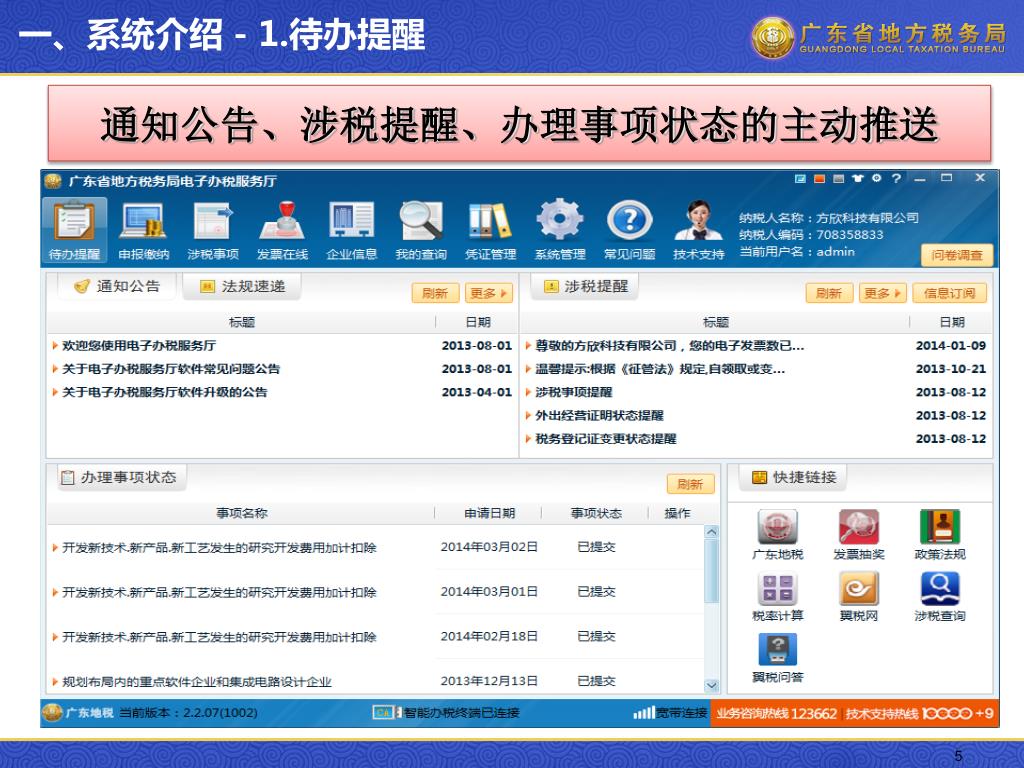Screen dimensions: 1024x768
Task: Click the title bar help question icon
Action: pos(897,178)
